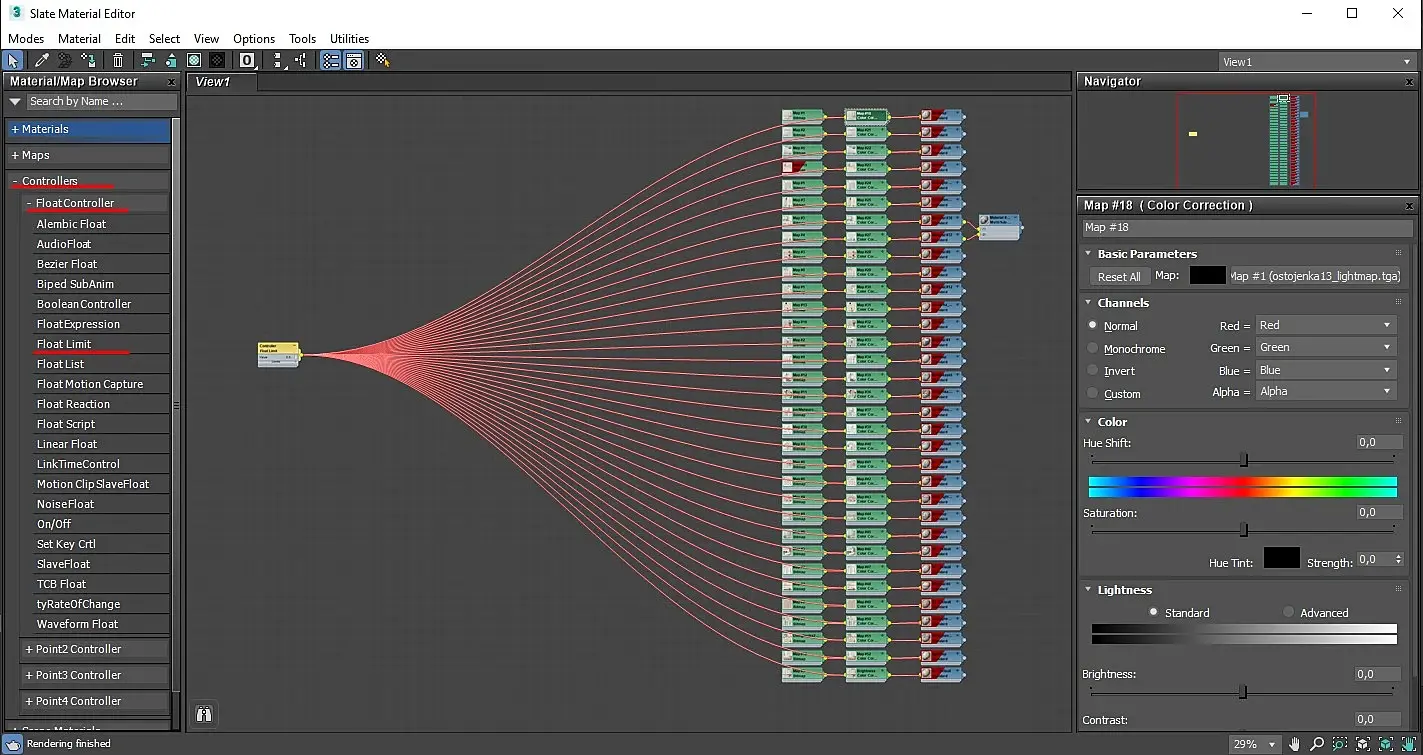
Task: Click the Zoom Extents Selected icon
Action: (x=1386, y=744)
